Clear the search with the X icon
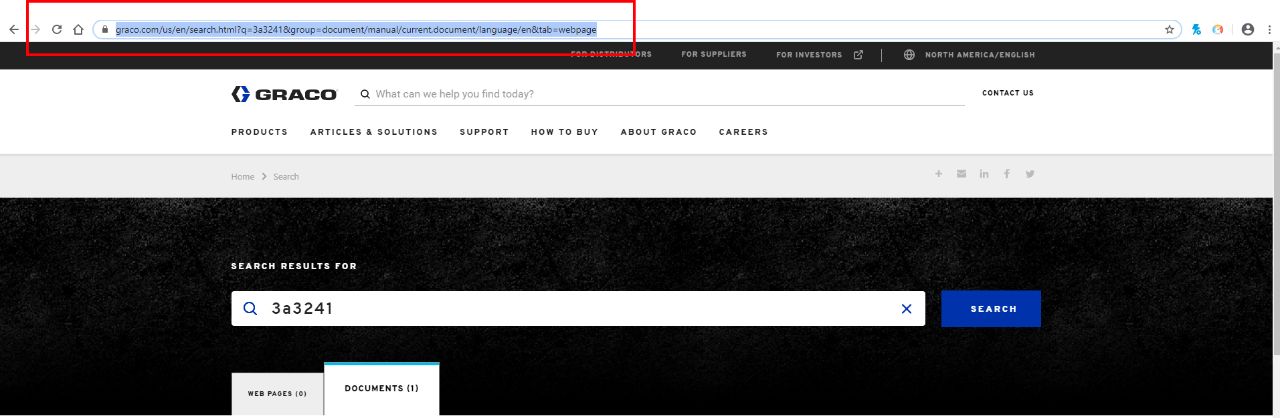 pyautogui.click(x=907, y=309)
